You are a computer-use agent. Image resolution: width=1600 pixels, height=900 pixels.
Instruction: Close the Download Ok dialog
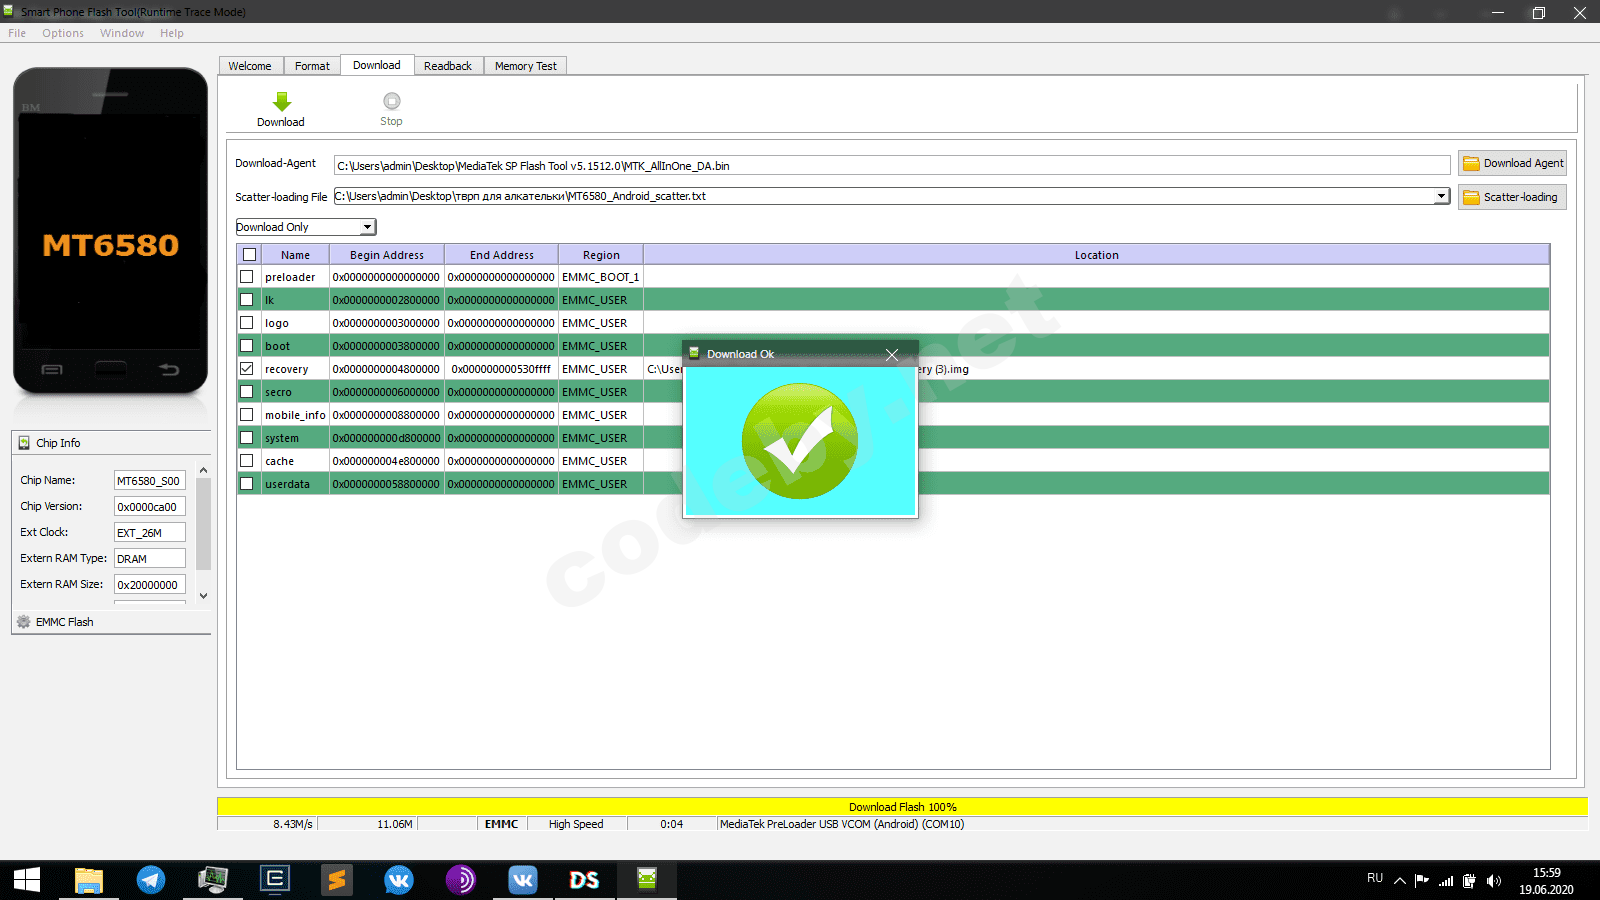pyautogui.click(x=892, y=355)
